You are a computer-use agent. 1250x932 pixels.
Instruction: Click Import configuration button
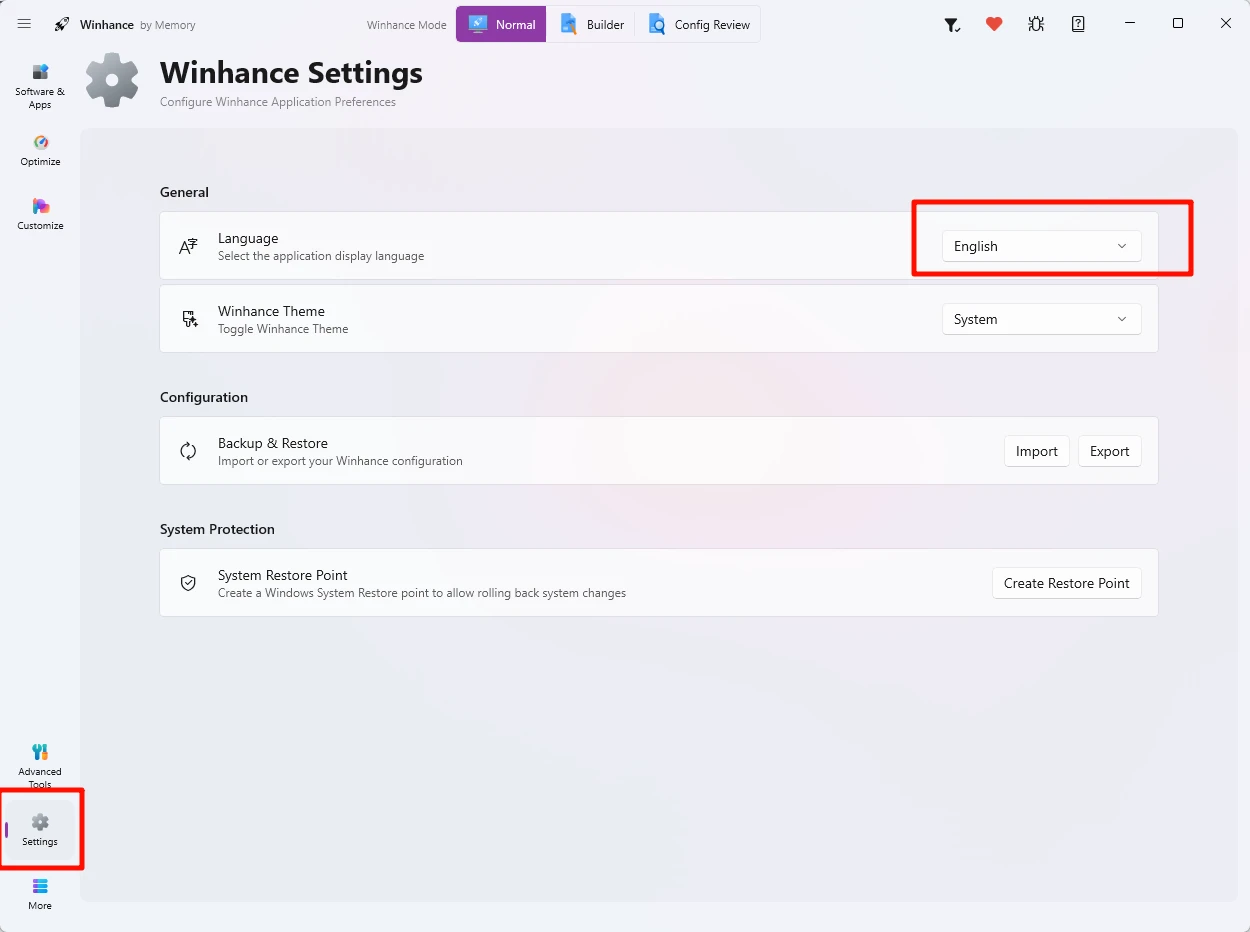[x=1037, y=451]
